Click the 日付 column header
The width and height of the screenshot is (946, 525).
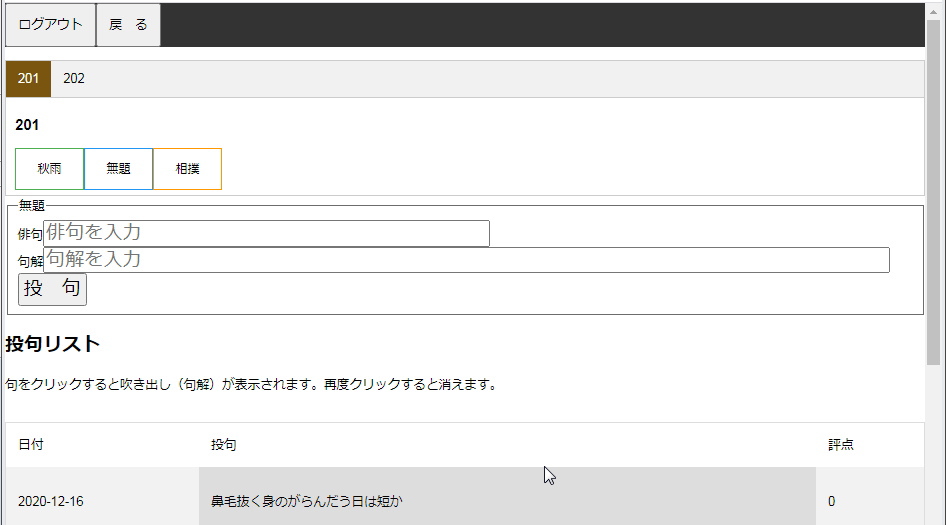pyautogui.click(x=31, y=445)
